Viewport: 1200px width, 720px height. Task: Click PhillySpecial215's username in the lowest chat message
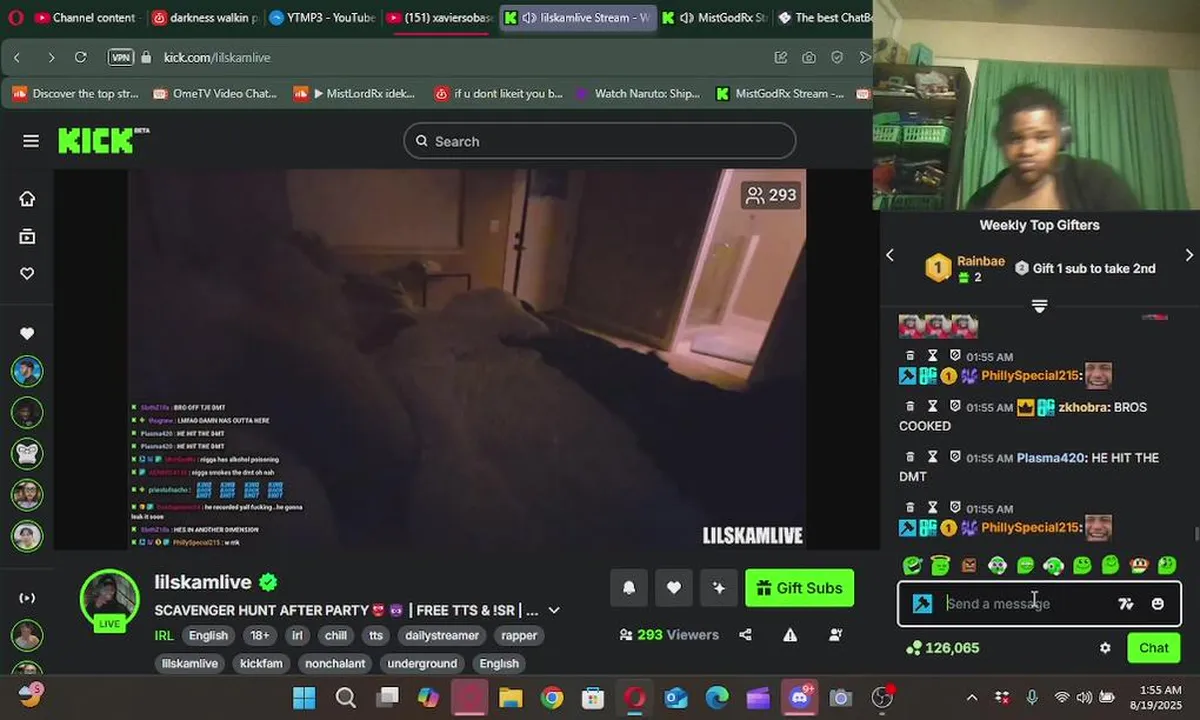pyautogui.click(x=1031, y=527)
